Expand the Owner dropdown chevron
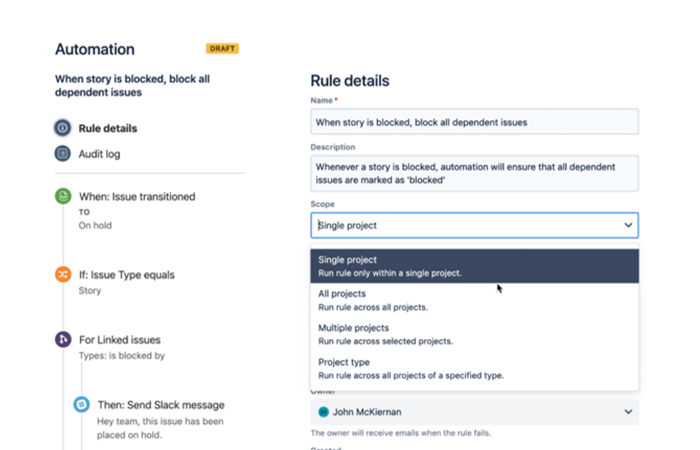 click(x=628, y=411)
